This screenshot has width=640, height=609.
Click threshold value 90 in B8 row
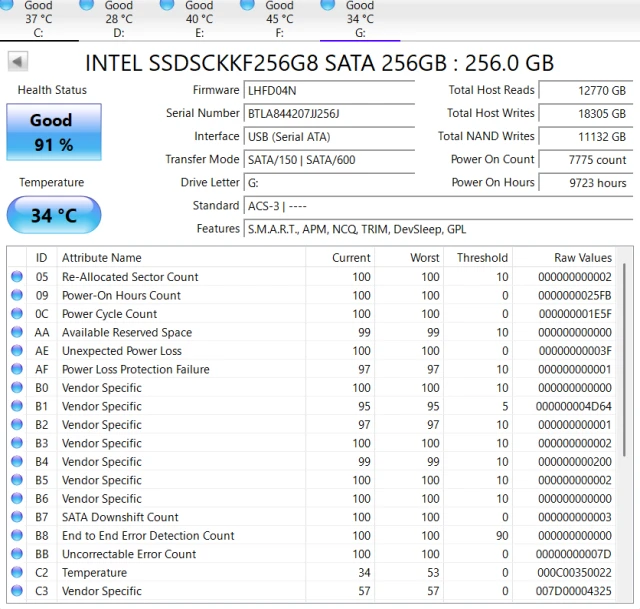pos(502,536)
